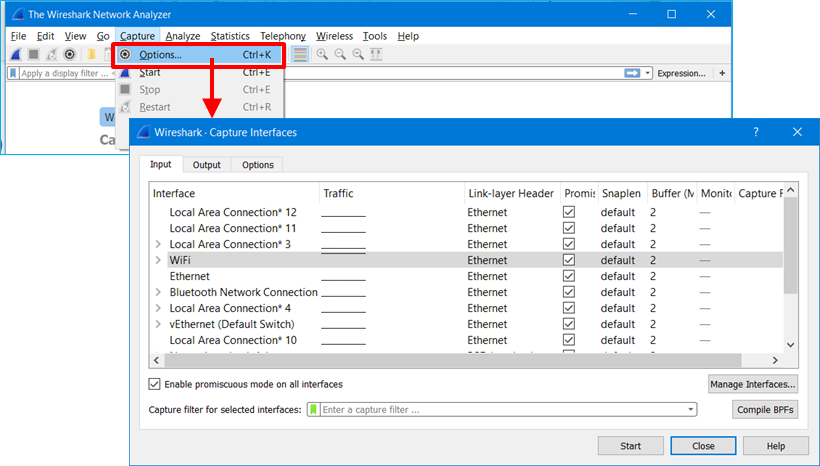
Task: Open the Capture menu
Action: pos(137,36)
